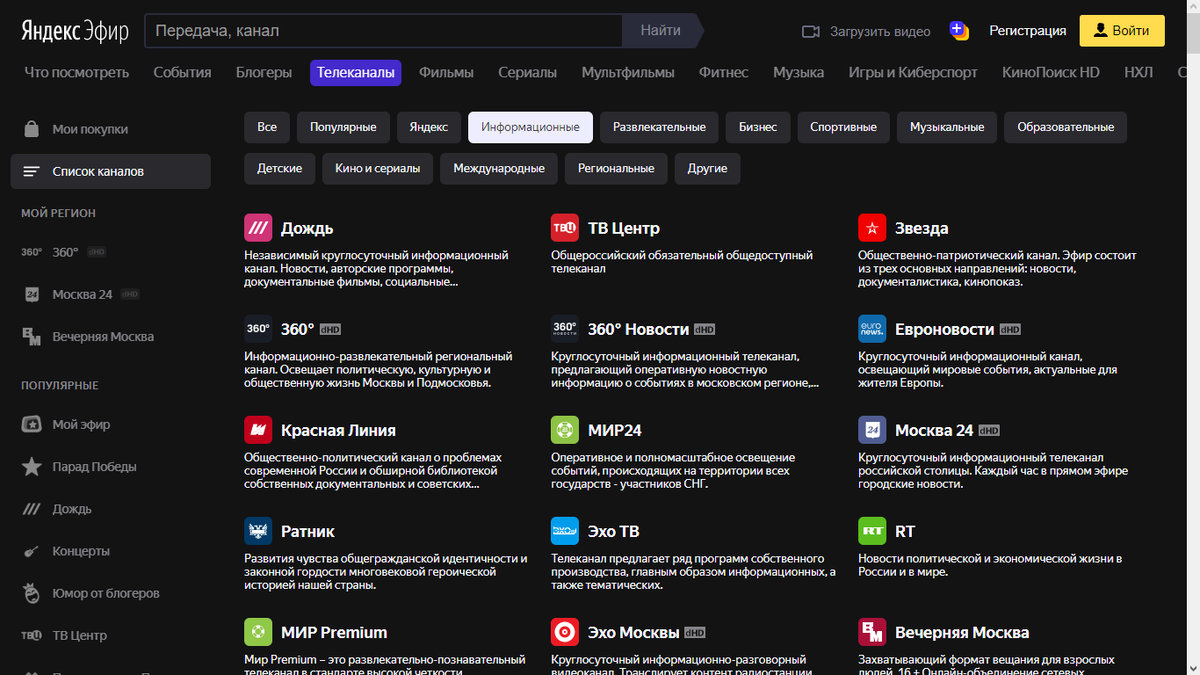Select the Популярные category filter
Screen dimensions: 1200x675
click(343, 127)
